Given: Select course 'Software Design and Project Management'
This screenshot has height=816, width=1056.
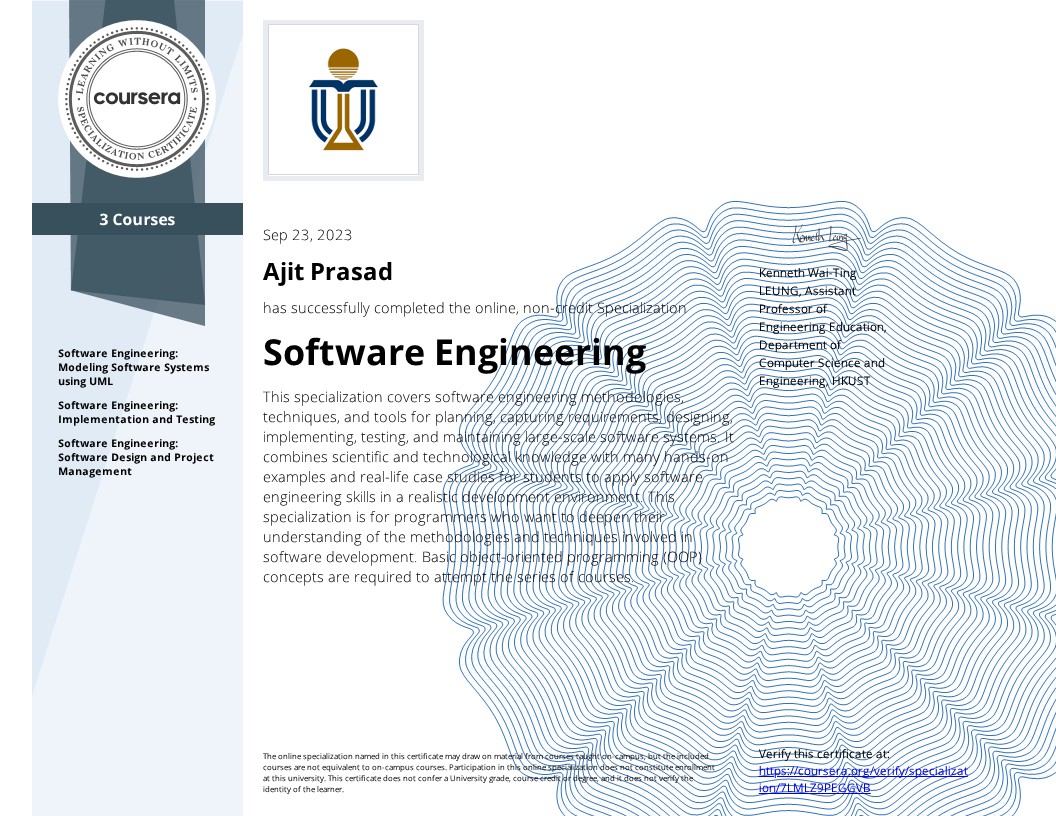Looking at the screenshot, I should 135,457.
